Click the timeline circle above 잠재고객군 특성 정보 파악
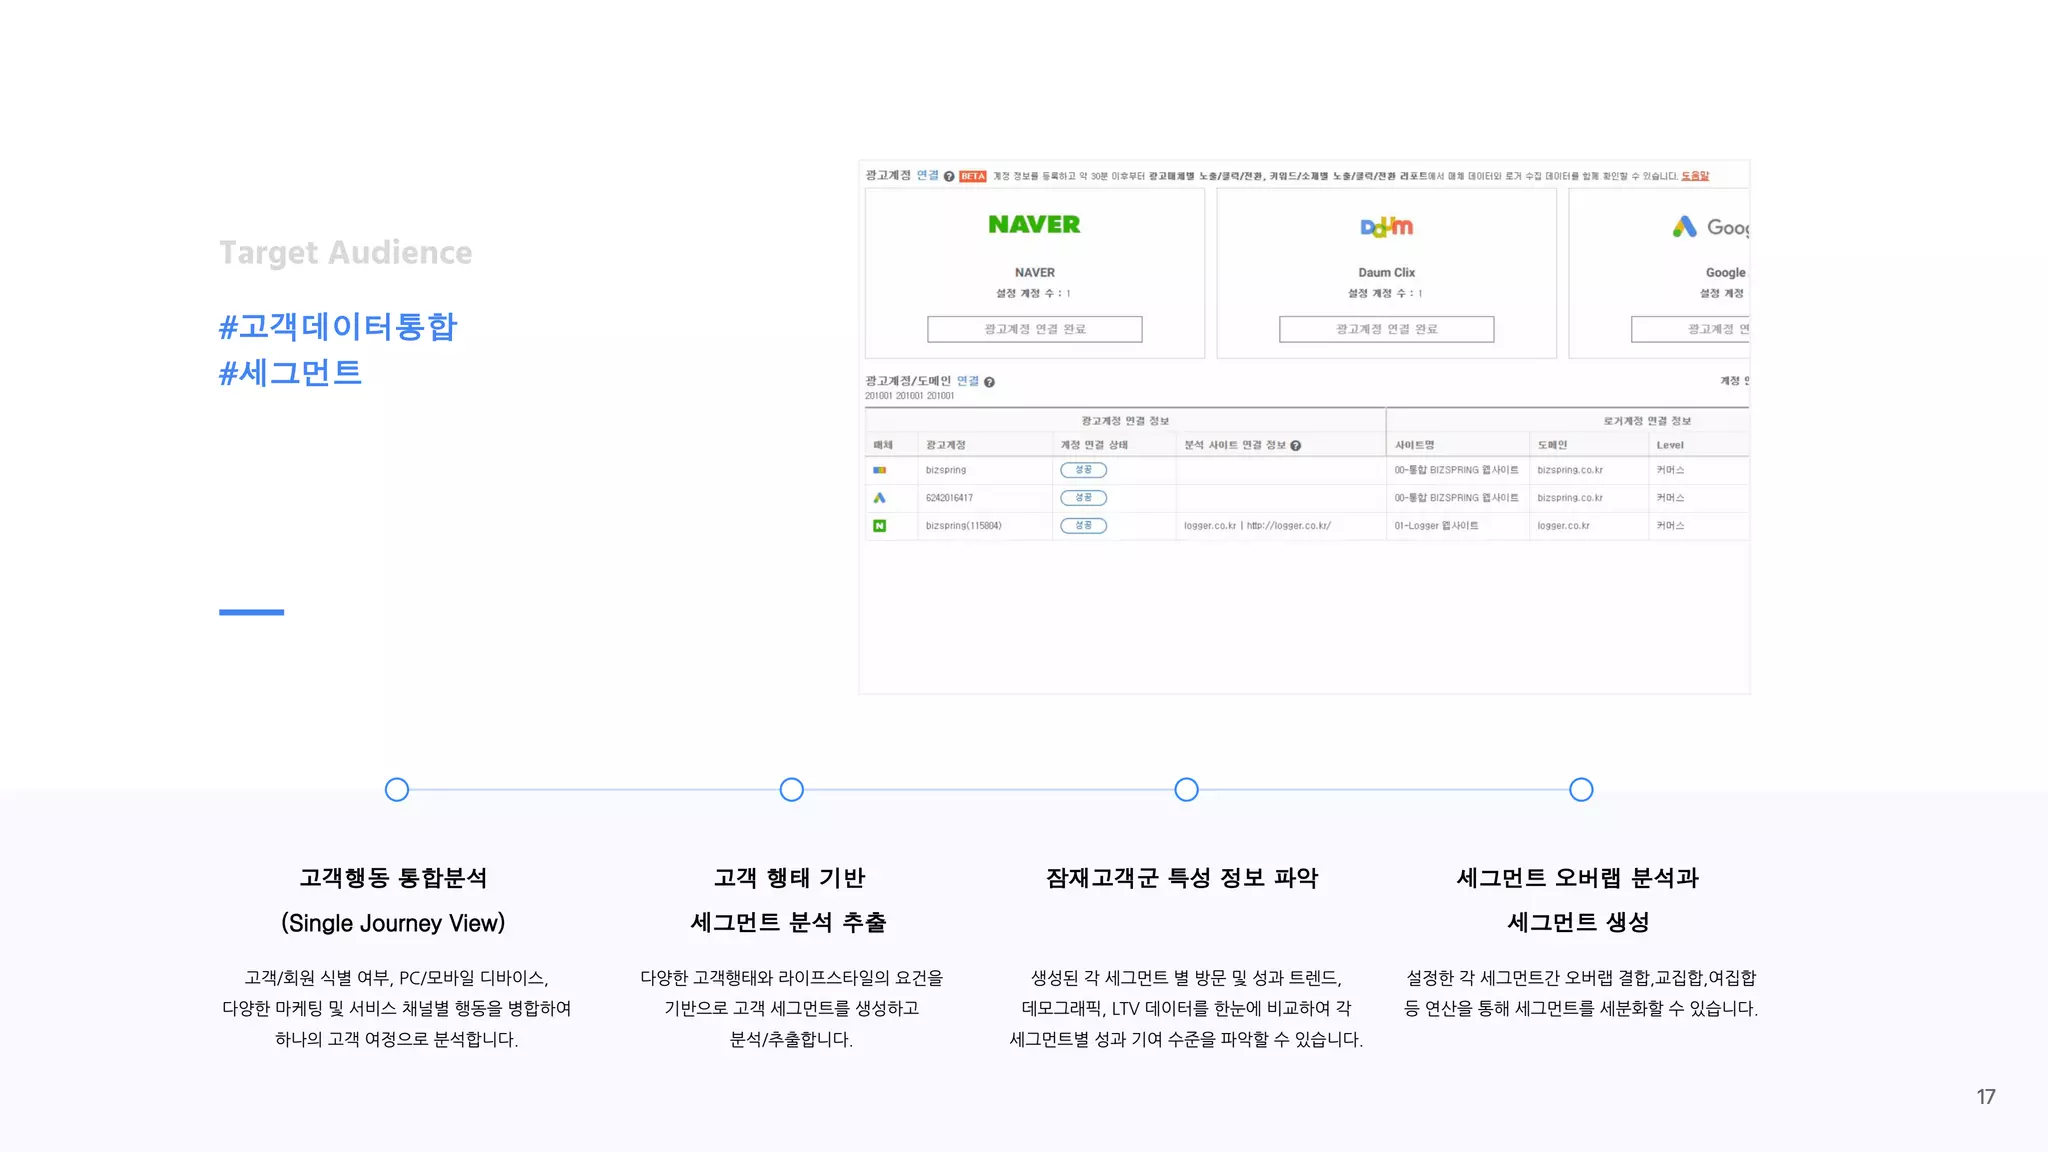Viewport: 2048px width, 1152px height. click(1187, 790)
